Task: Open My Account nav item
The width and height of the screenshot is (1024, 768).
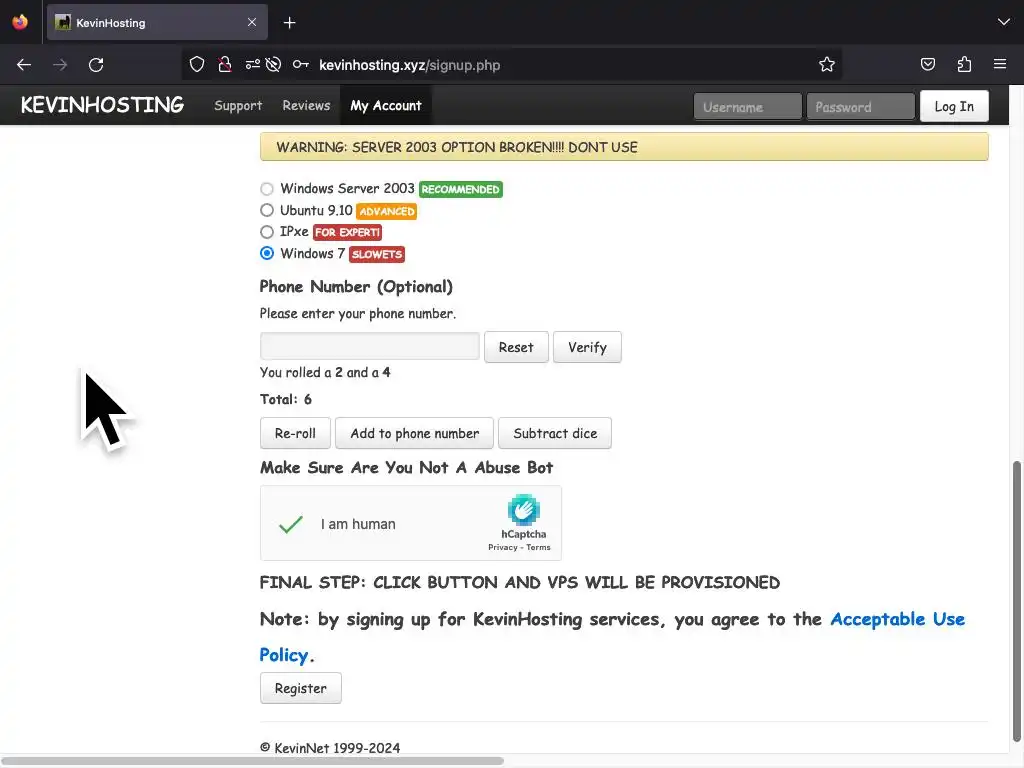Action: click(x=386, y=106)
